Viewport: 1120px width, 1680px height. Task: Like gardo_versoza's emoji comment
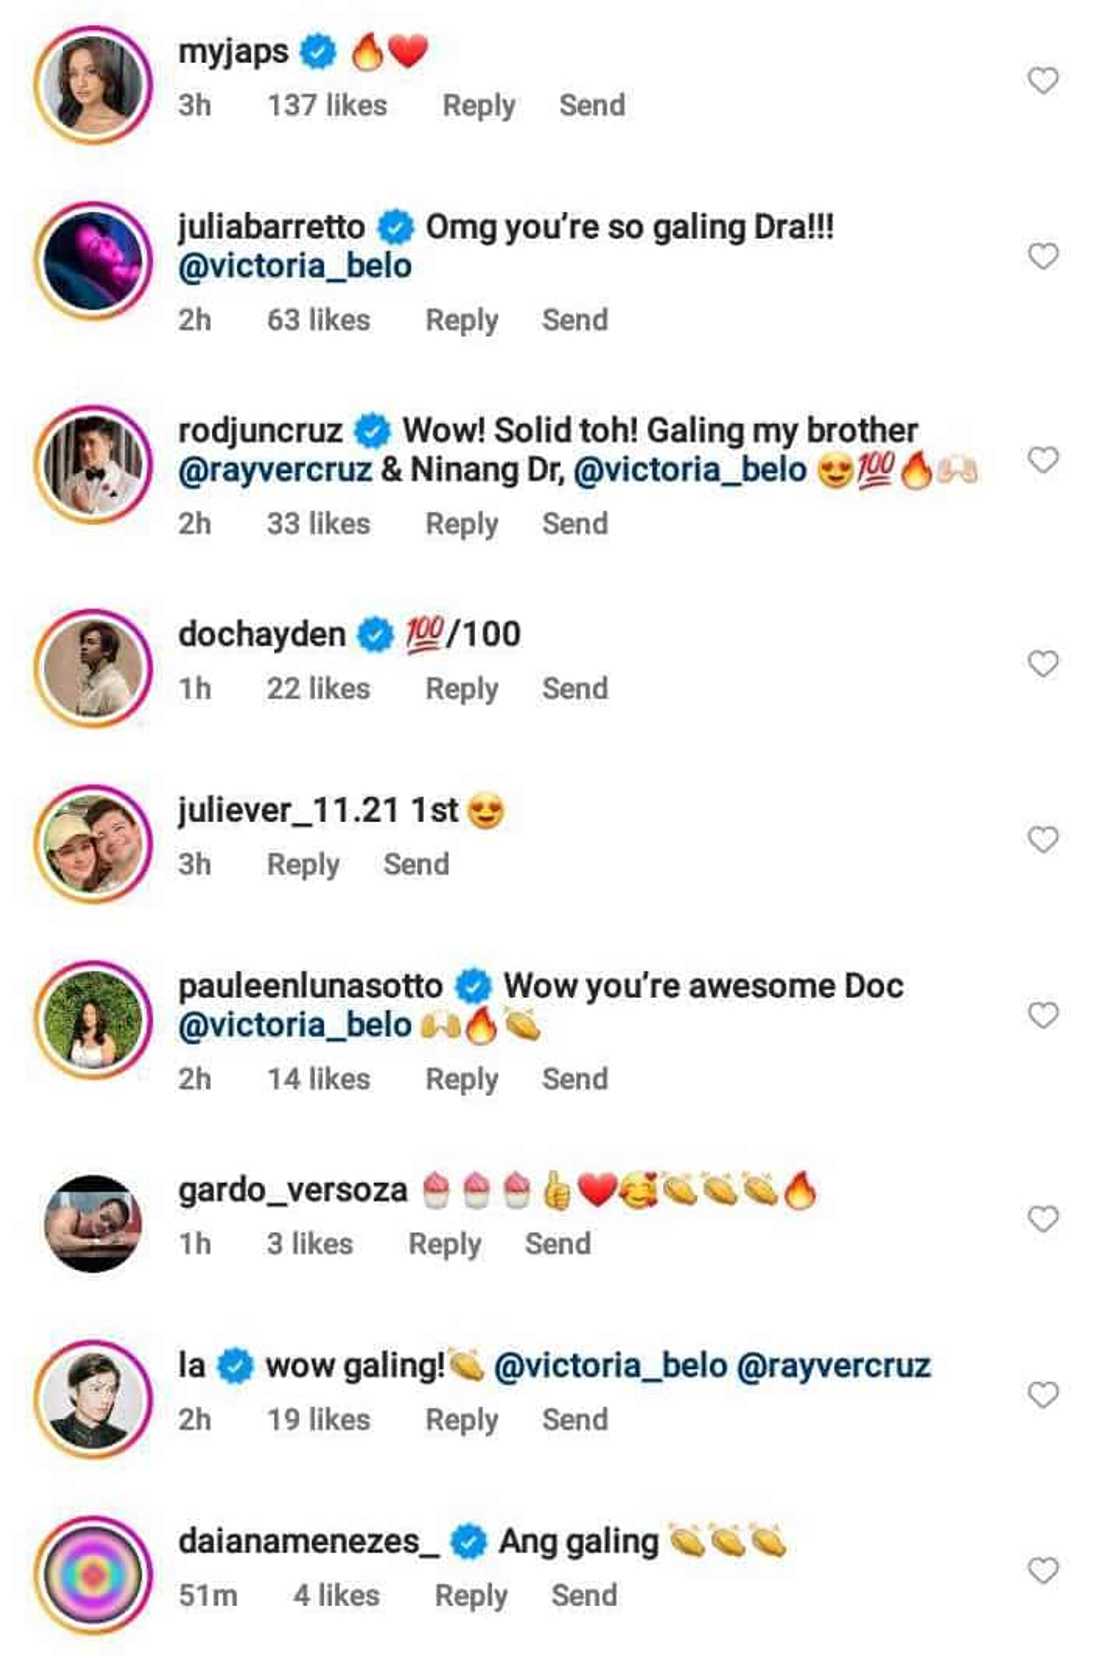point(1043,1220)
